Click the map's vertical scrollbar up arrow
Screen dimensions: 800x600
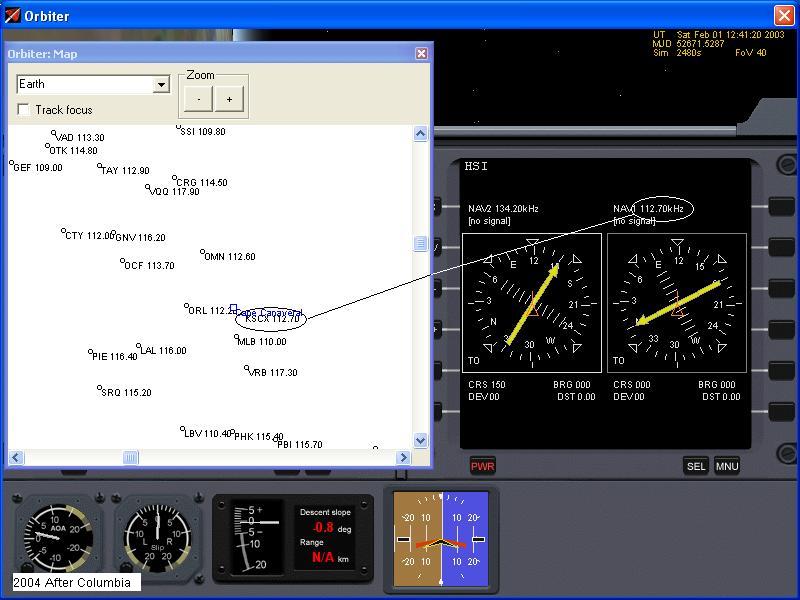point(420,134)
